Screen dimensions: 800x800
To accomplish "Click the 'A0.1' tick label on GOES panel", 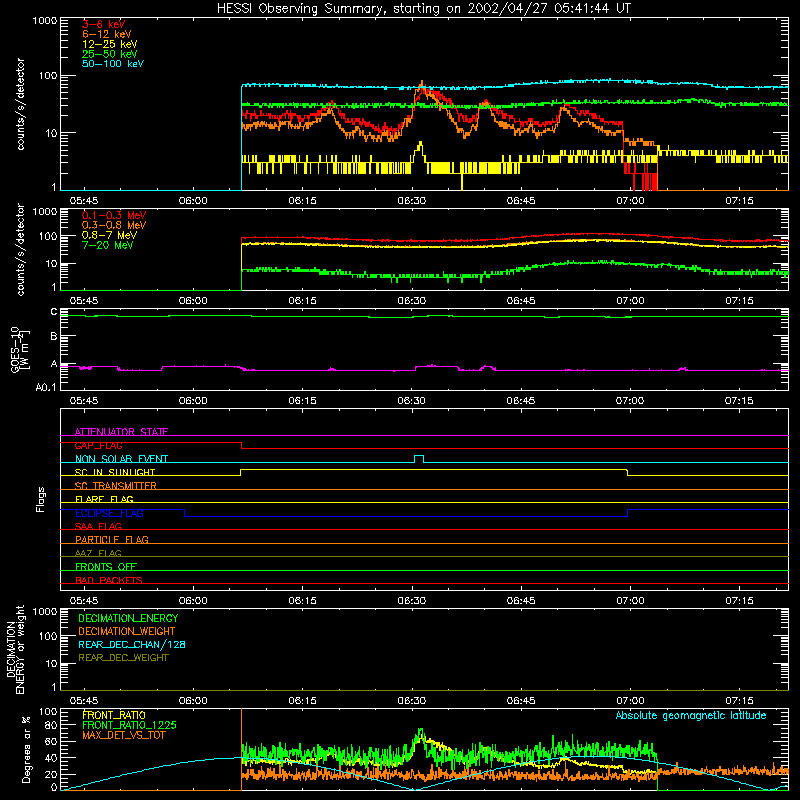I will (x=46, y=388).
